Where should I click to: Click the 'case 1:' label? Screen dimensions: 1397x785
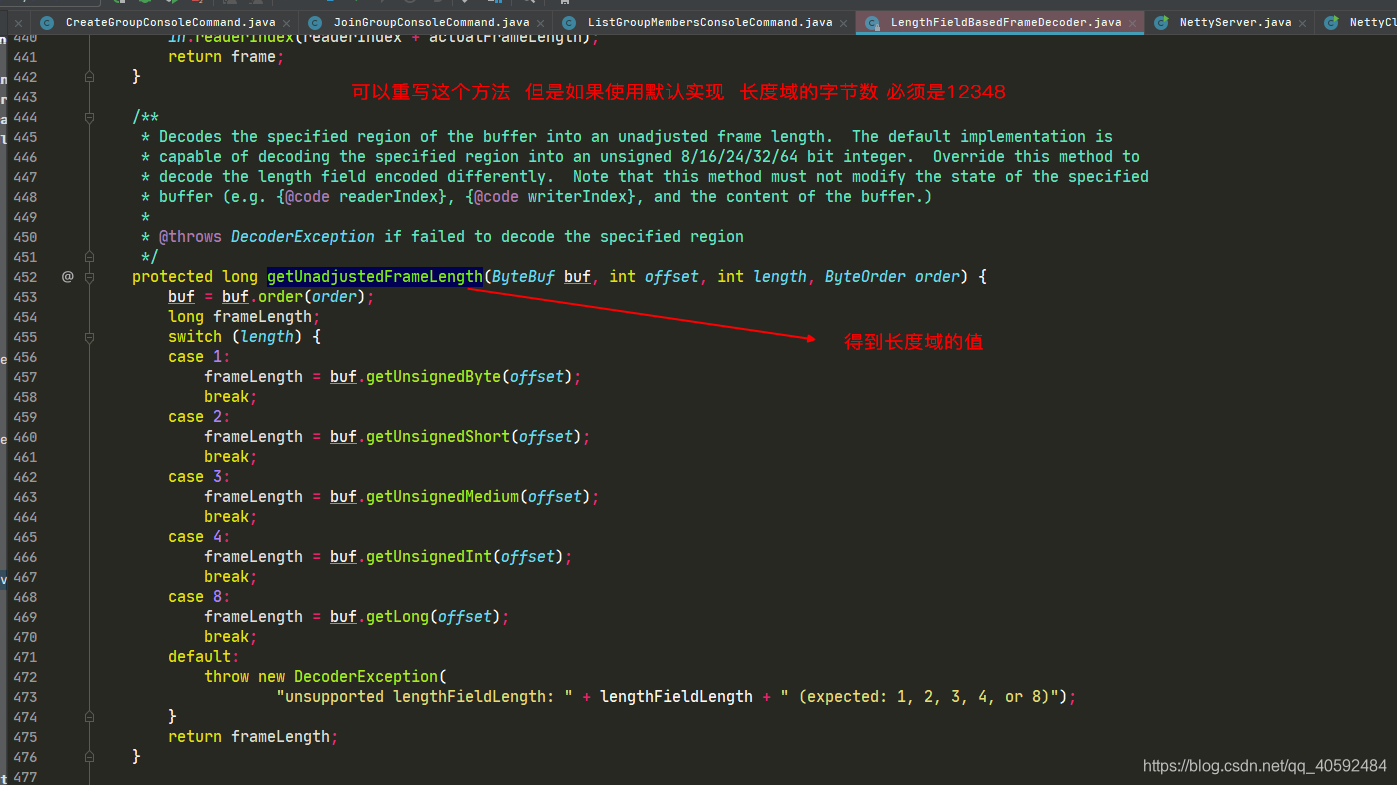199,357
